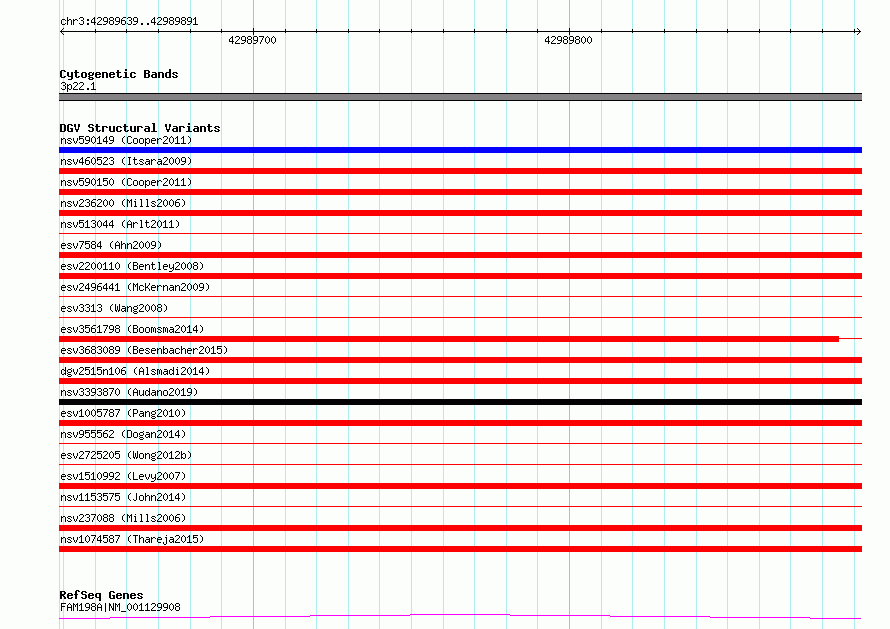This screenshot has height=629, width=890.
Task: Click the chr3:42989639..42989891 coordinates text
Action: (129, 22)
